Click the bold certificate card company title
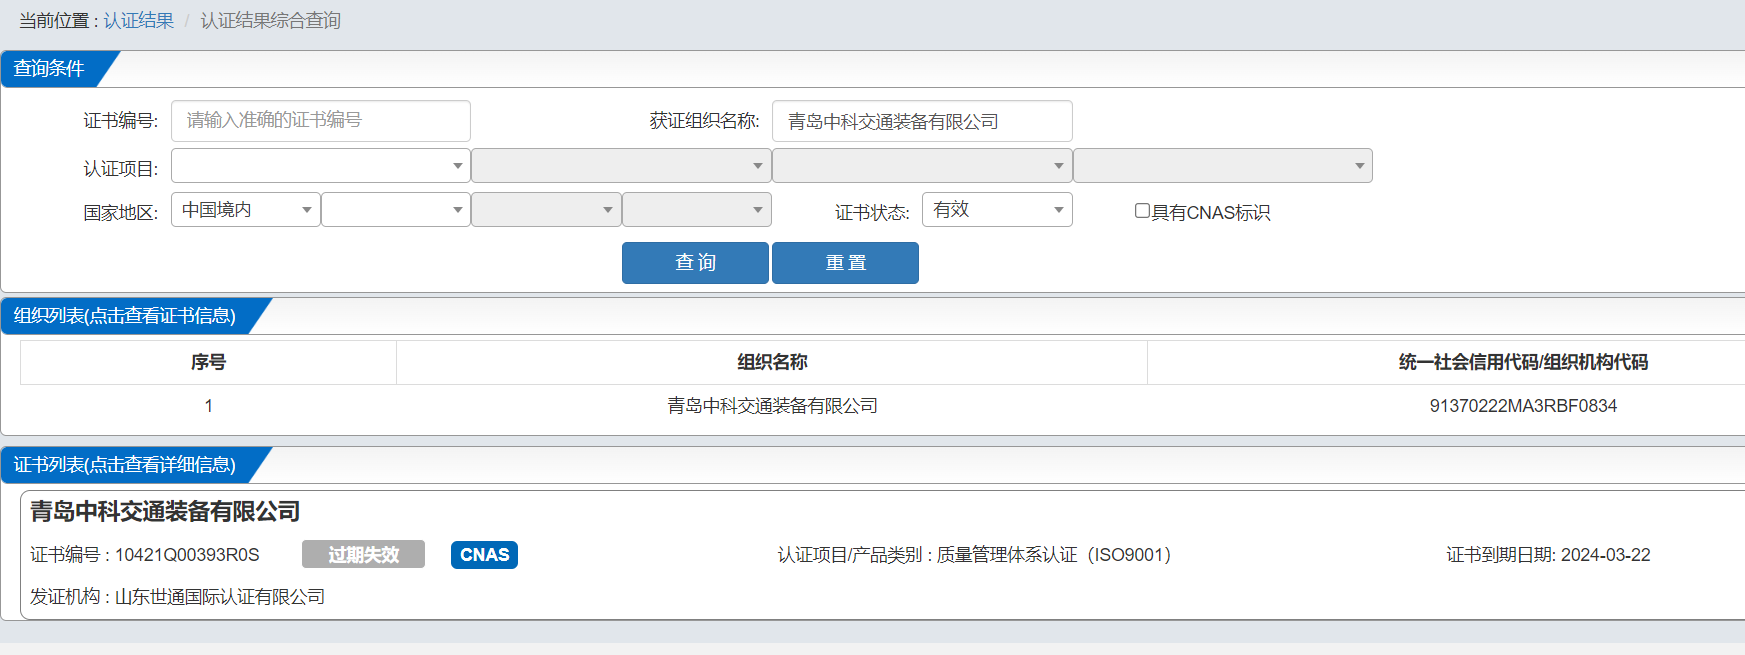Viewport: 1745px width, 655px height. (x=165, y=512)
